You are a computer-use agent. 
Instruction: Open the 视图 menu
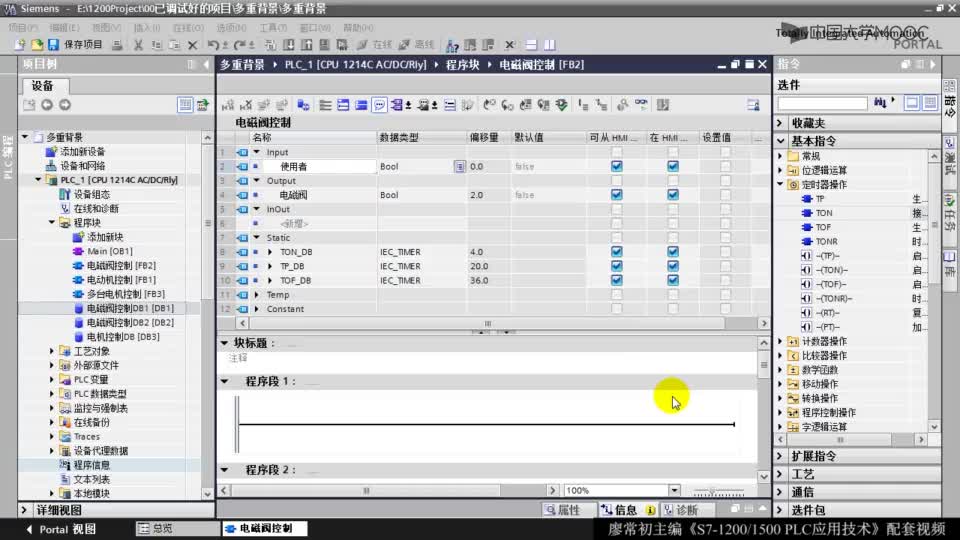coord(106,28)
